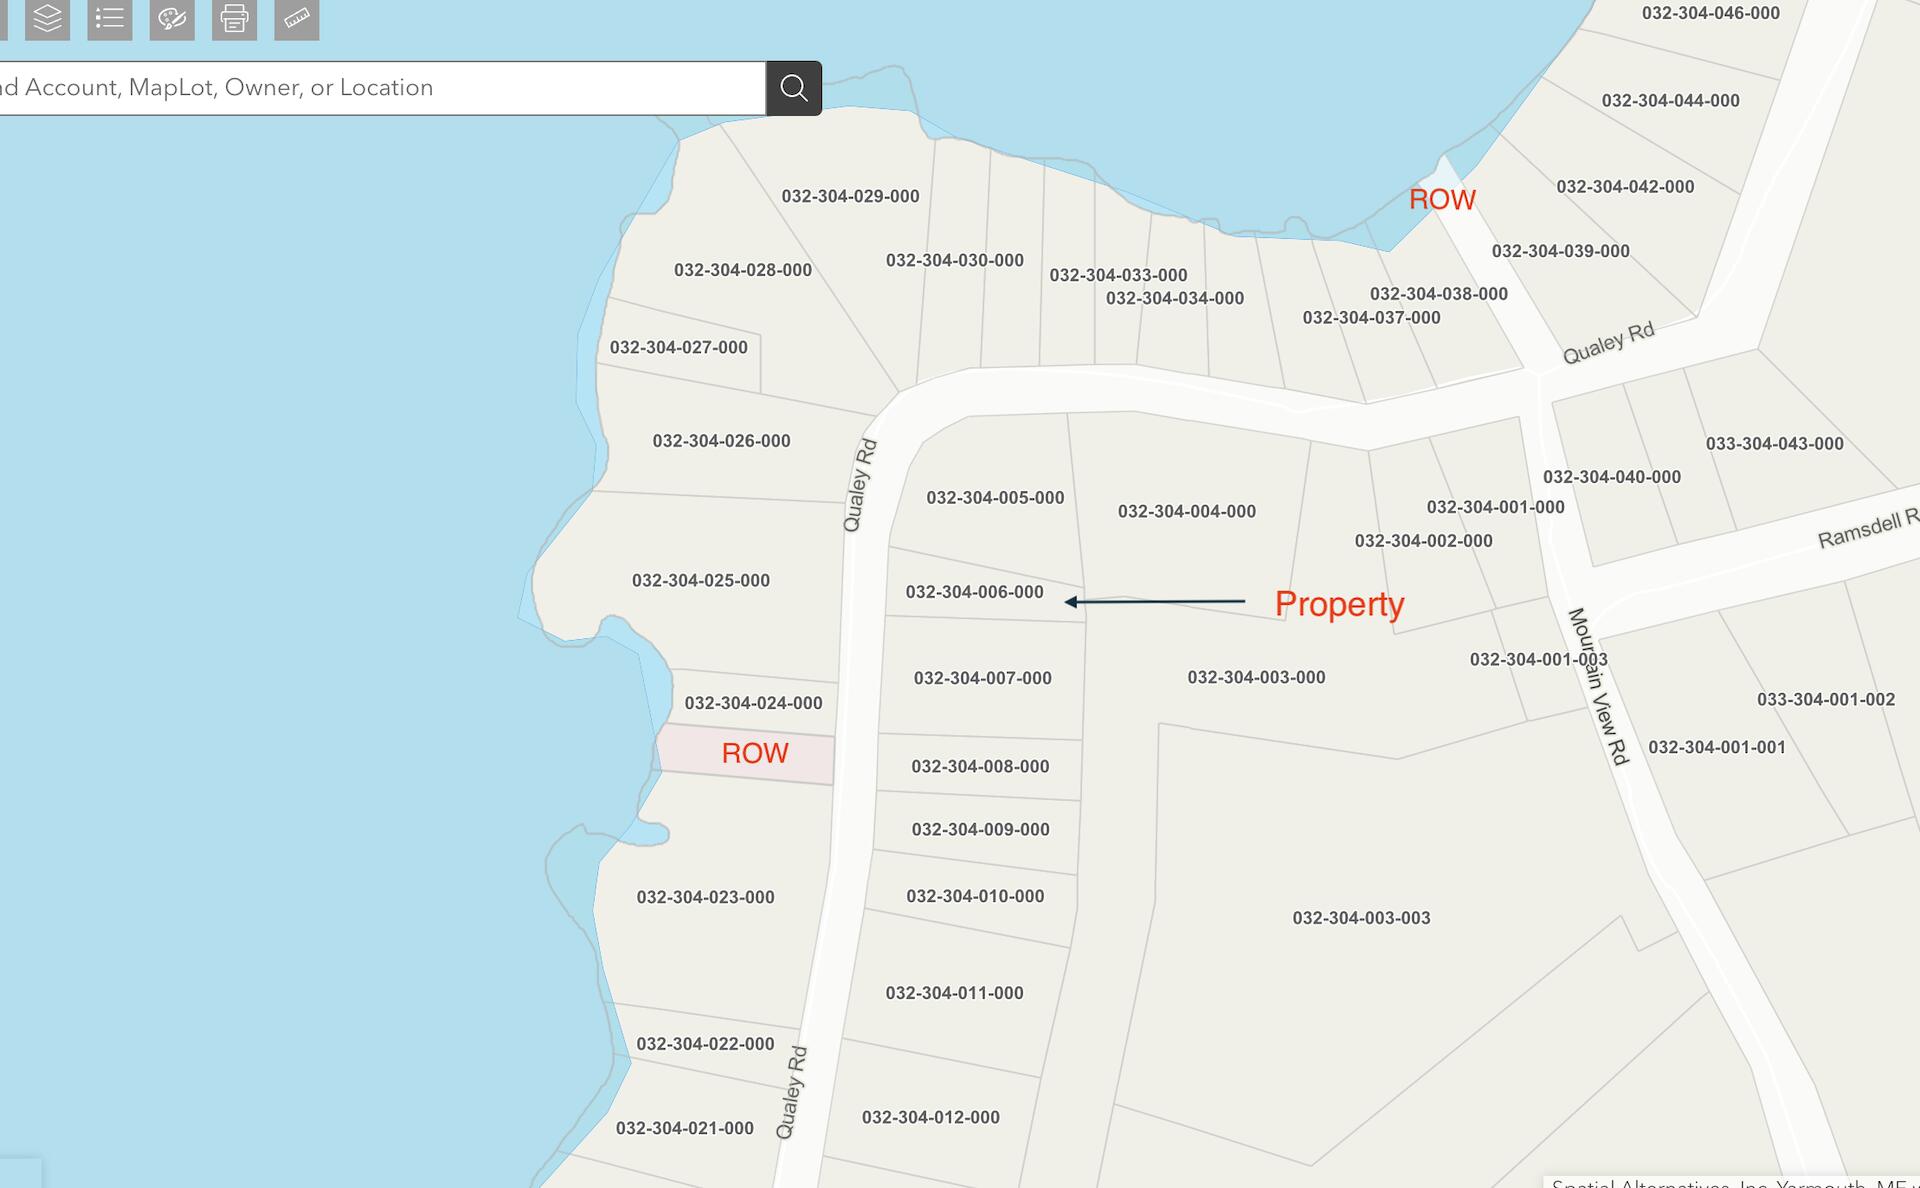Click the magnifier search button
The image size is (1920, 1188).
point(794,88)
